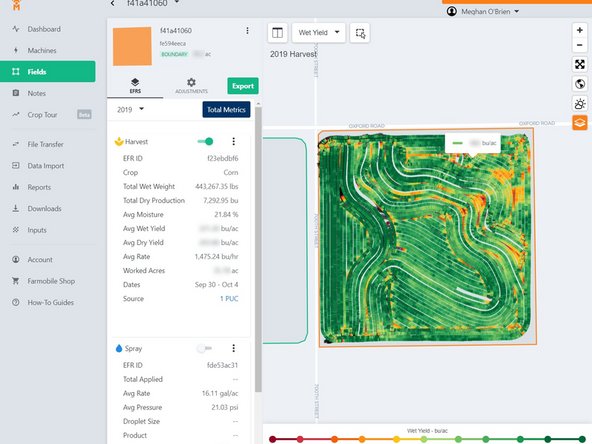Screen dimensions: 592x444
Task: Click the orange field thumbnail
Action: (132, 46)
